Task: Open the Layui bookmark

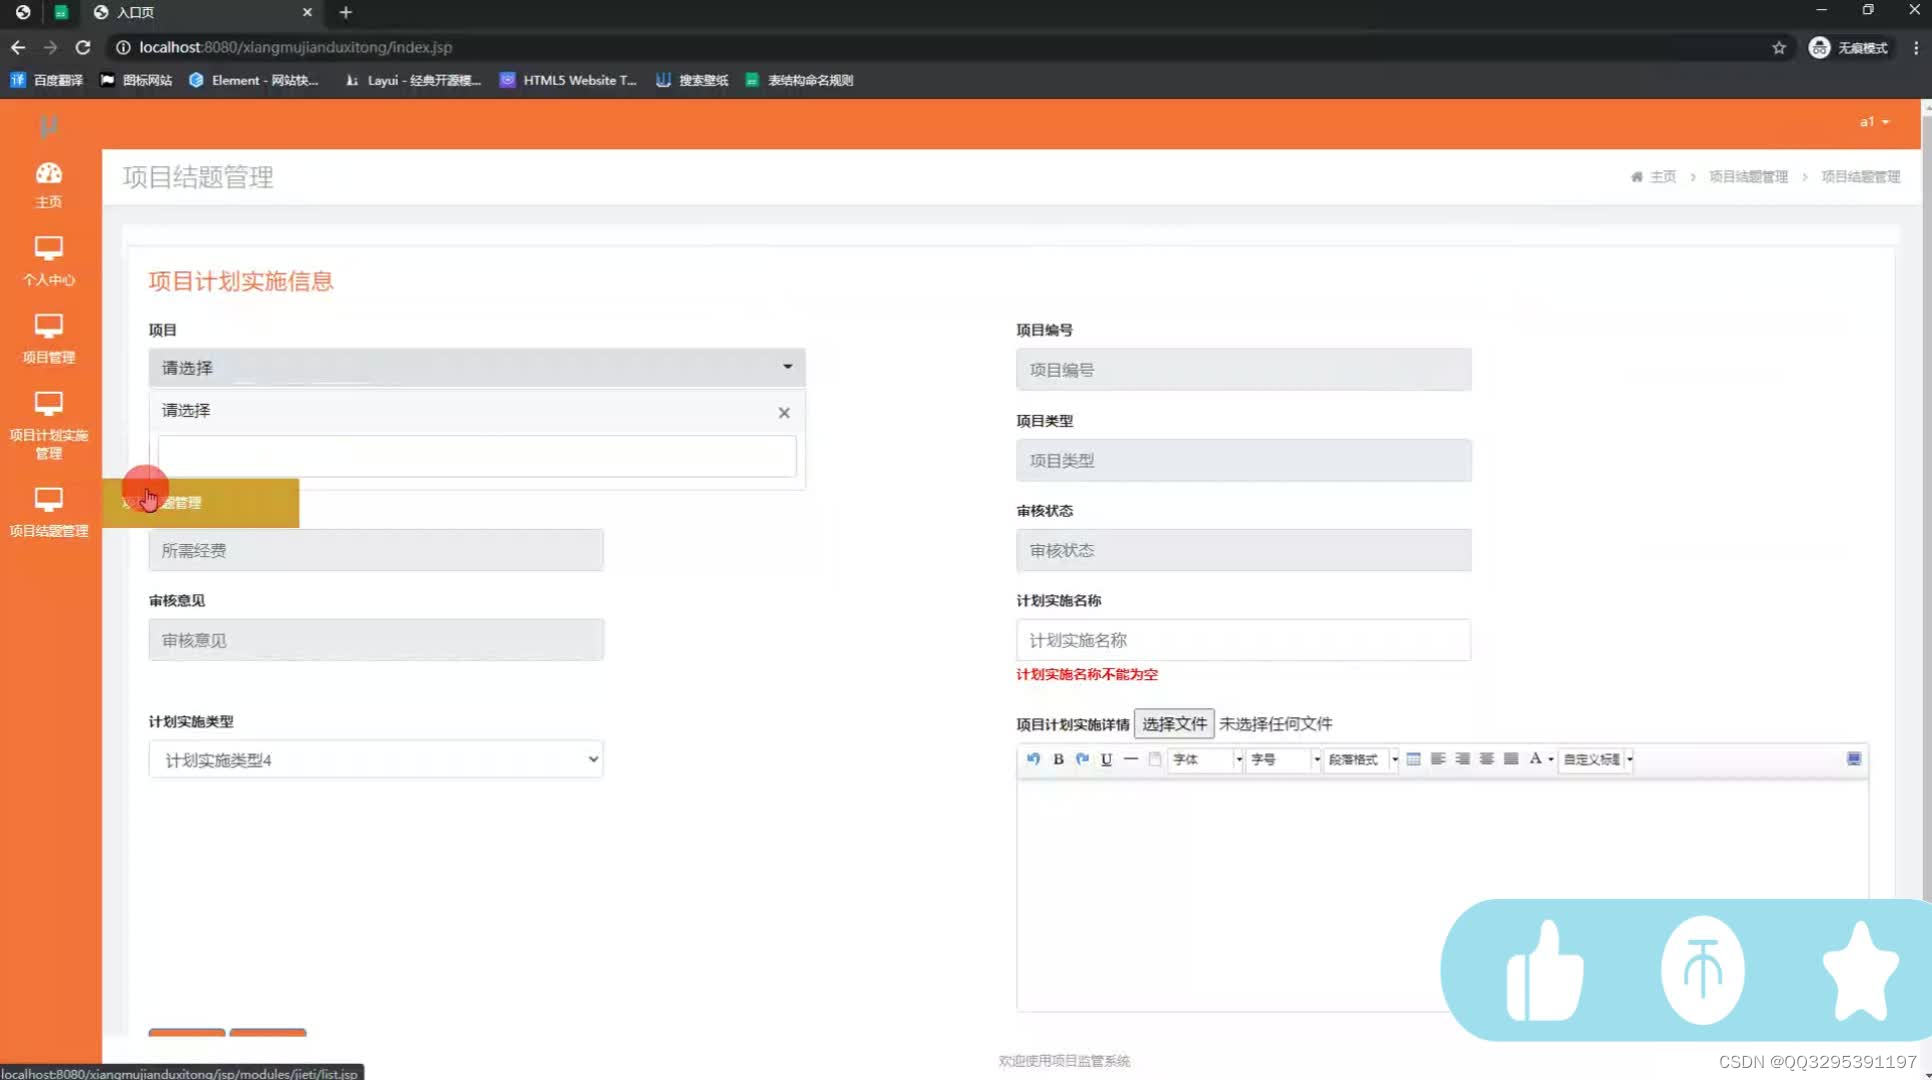Action: tap(413, 80)
